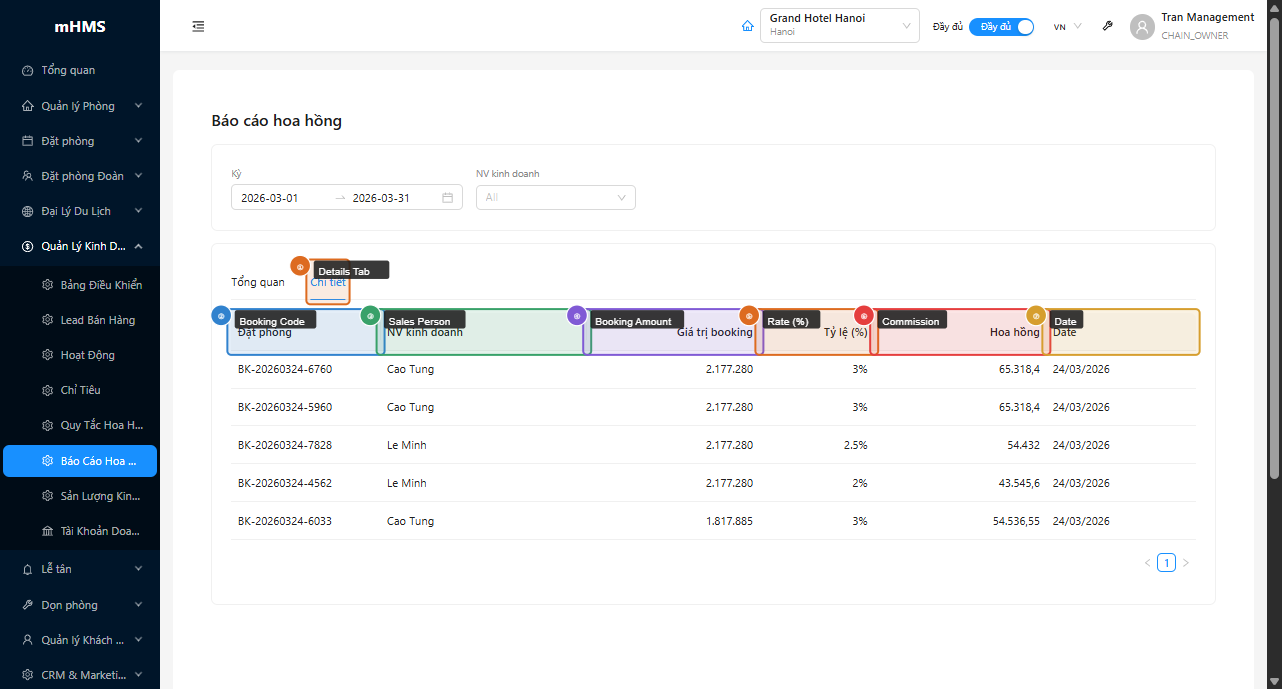
Task: Click the user avatar icon
Action: (x=1142, y=27)
